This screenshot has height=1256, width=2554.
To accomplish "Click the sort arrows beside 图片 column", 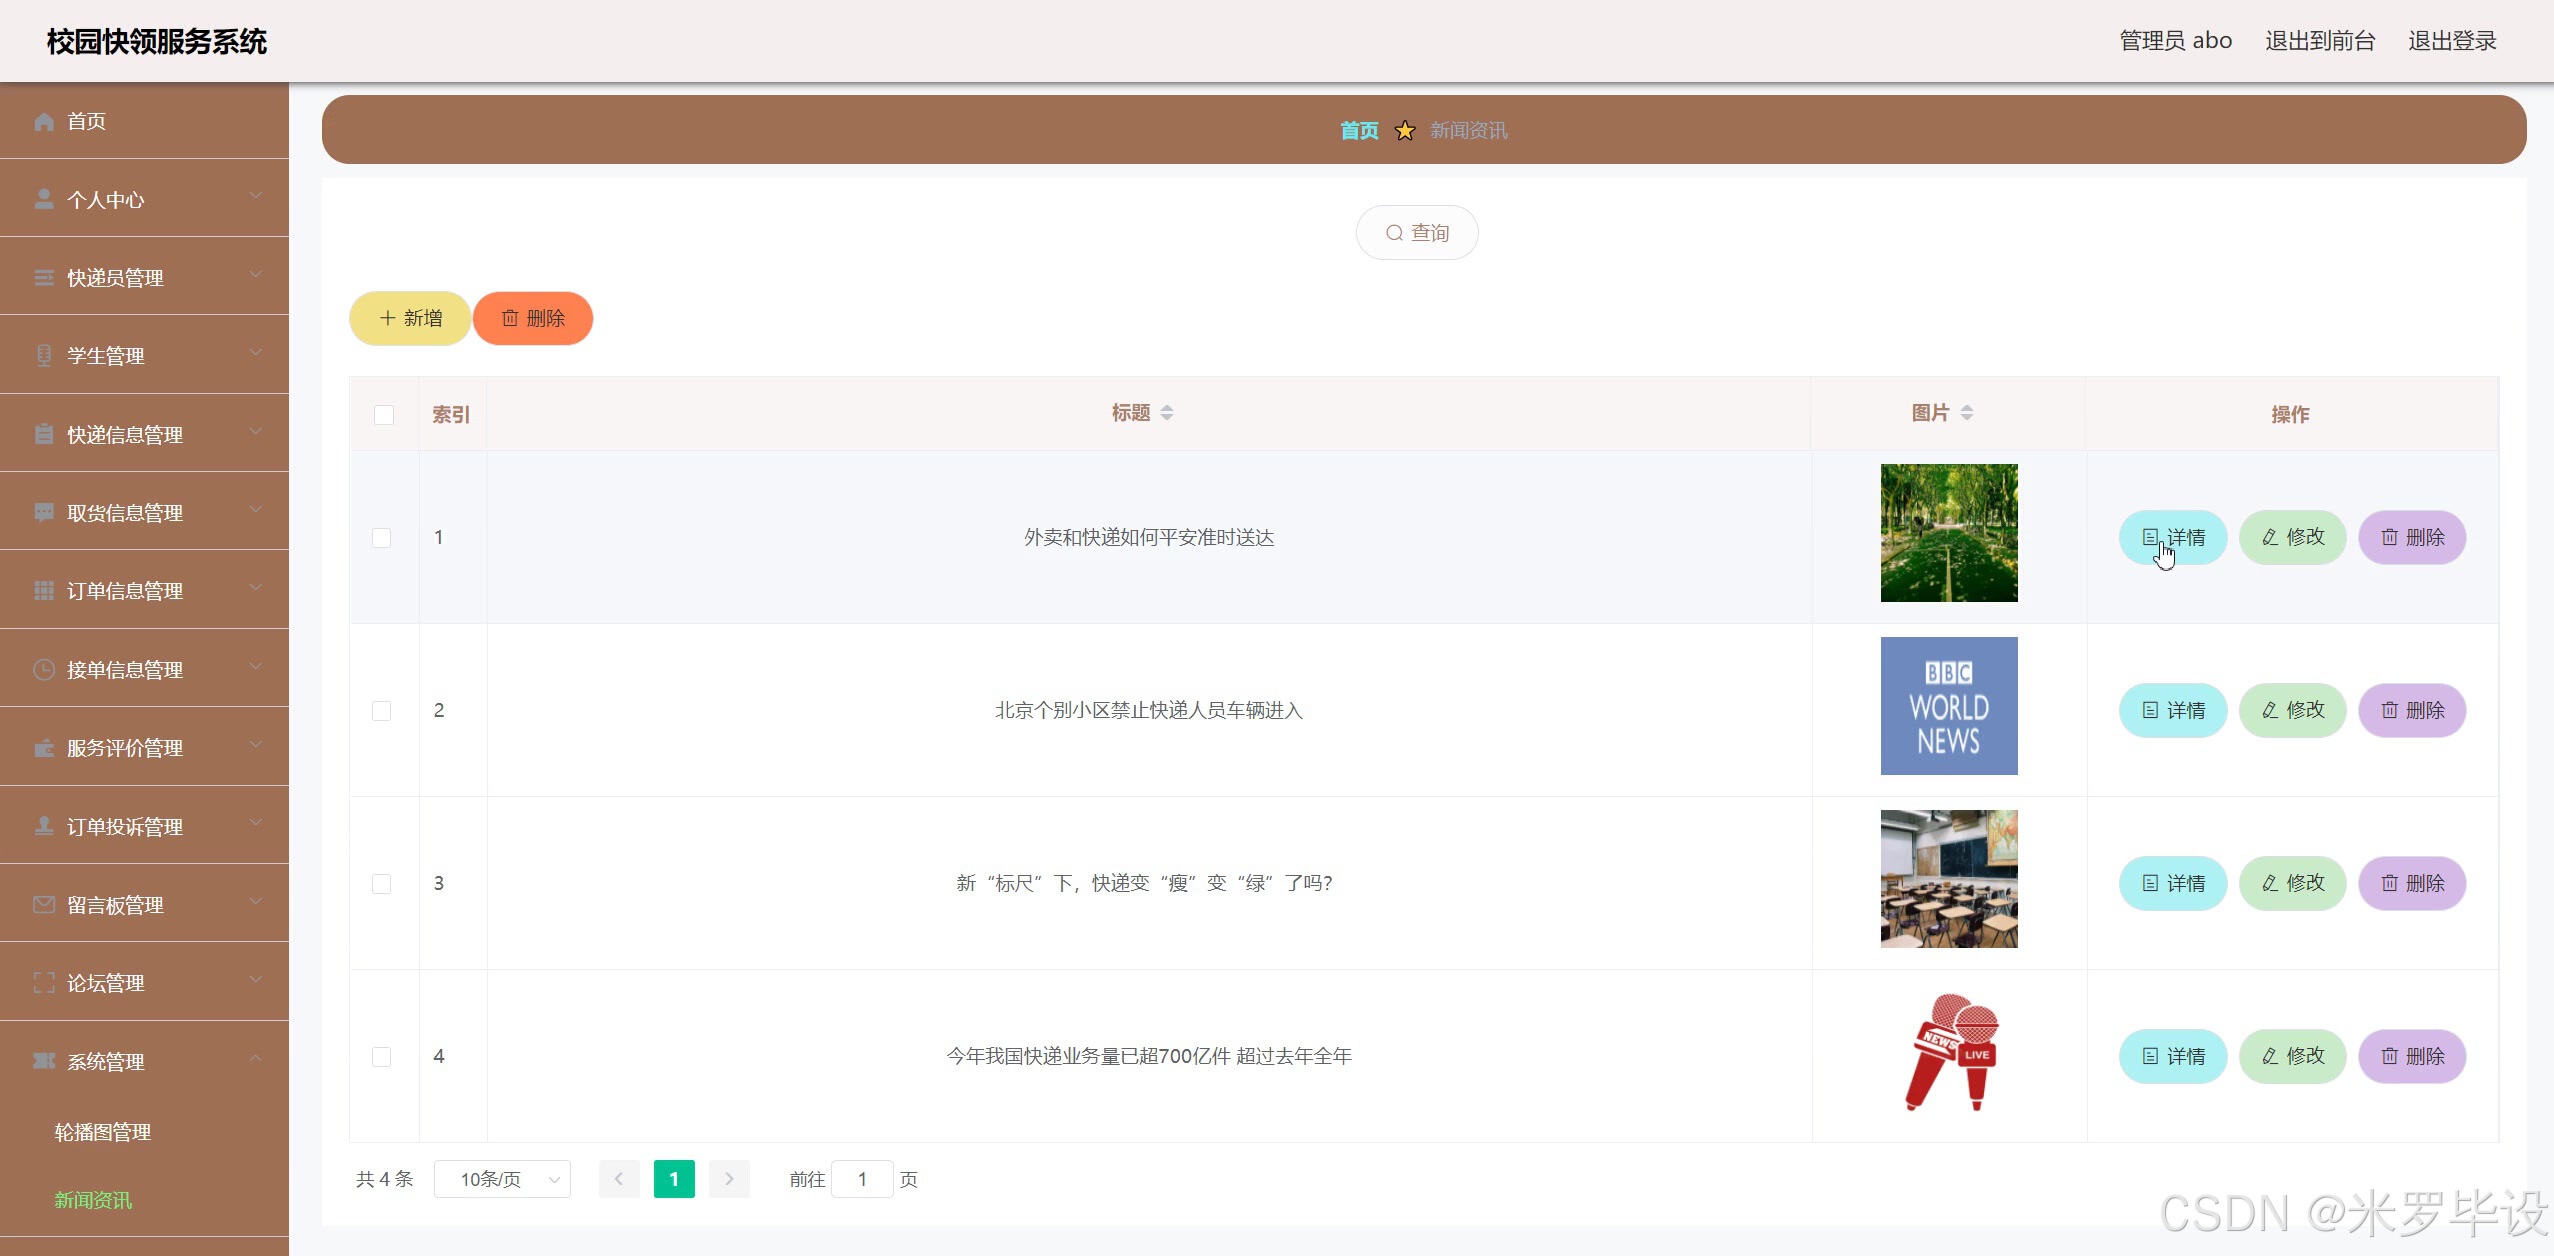I will coord(1967,413).
